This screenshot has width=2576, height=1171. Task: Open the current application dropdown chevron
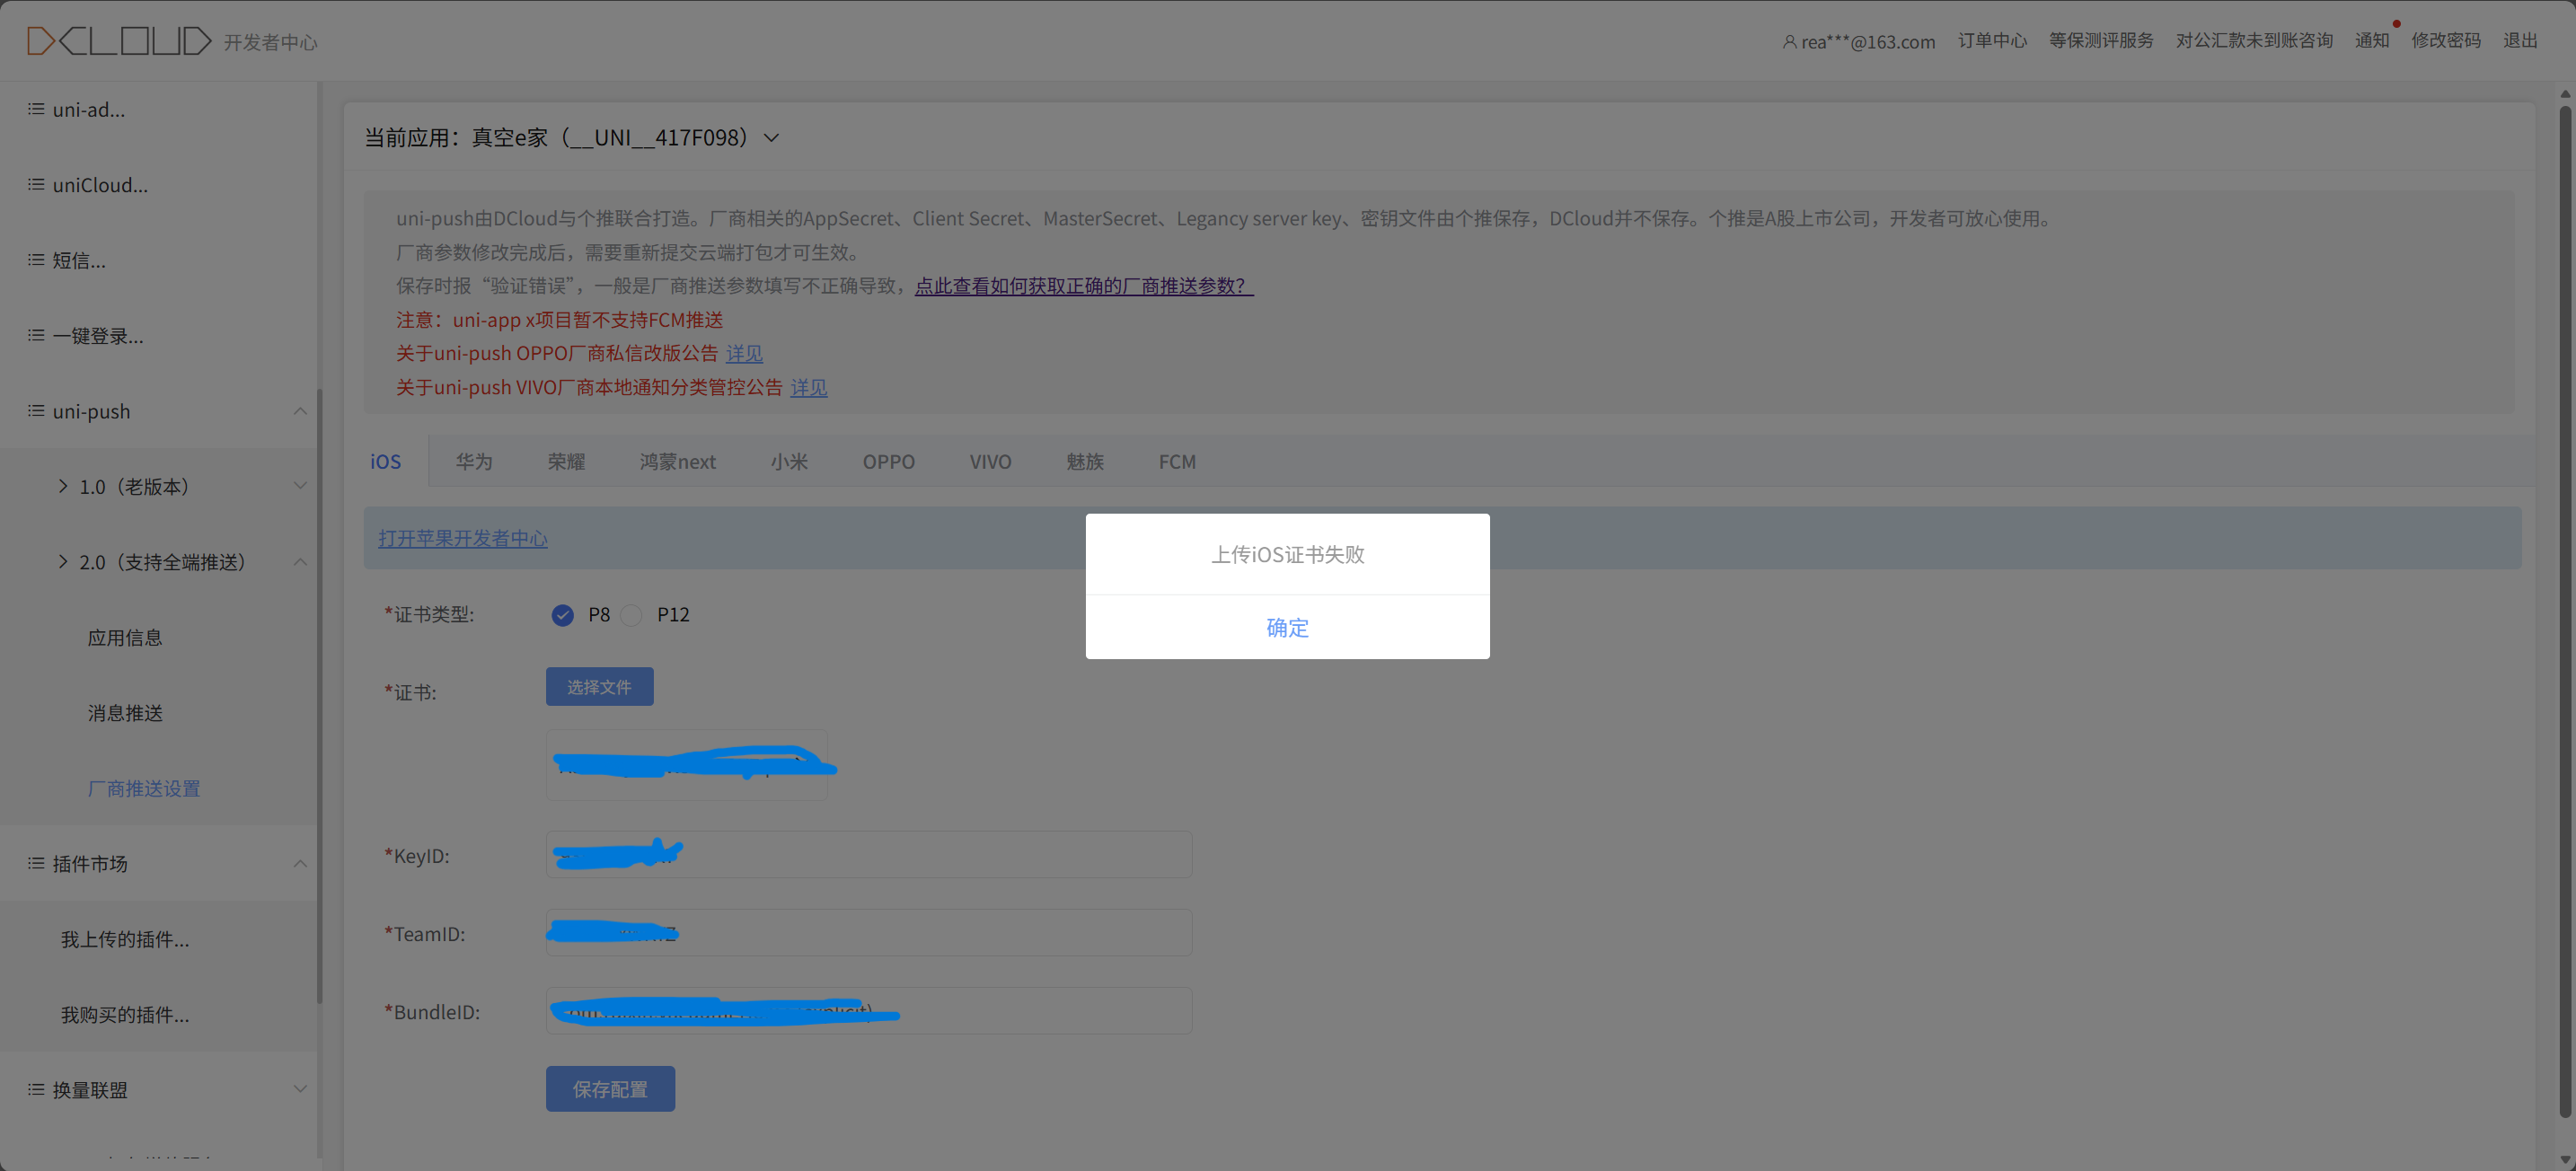tap(771, 138)
